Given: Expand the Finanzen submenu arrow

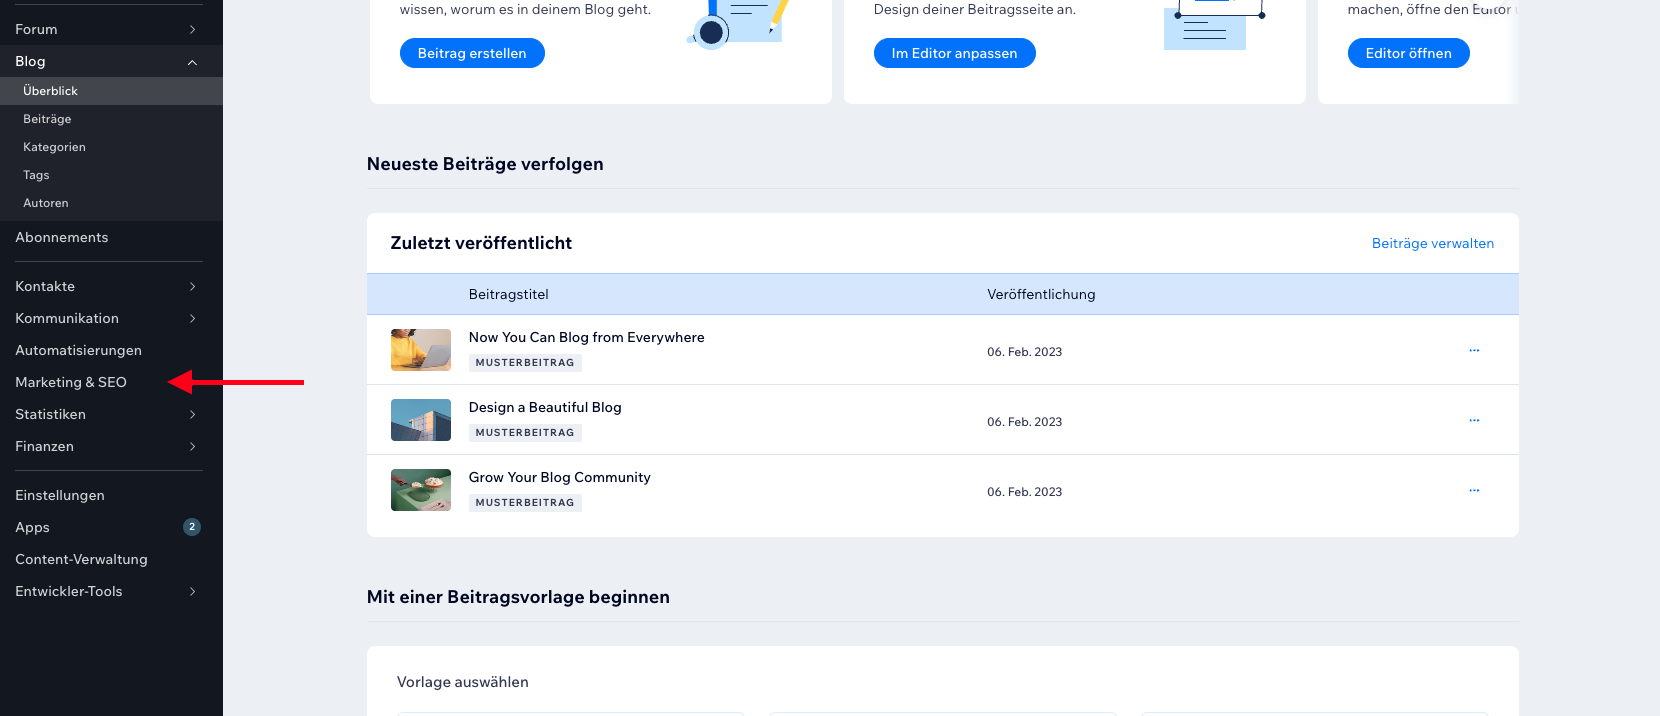Looking at the screenshot, I should (192, 447).
